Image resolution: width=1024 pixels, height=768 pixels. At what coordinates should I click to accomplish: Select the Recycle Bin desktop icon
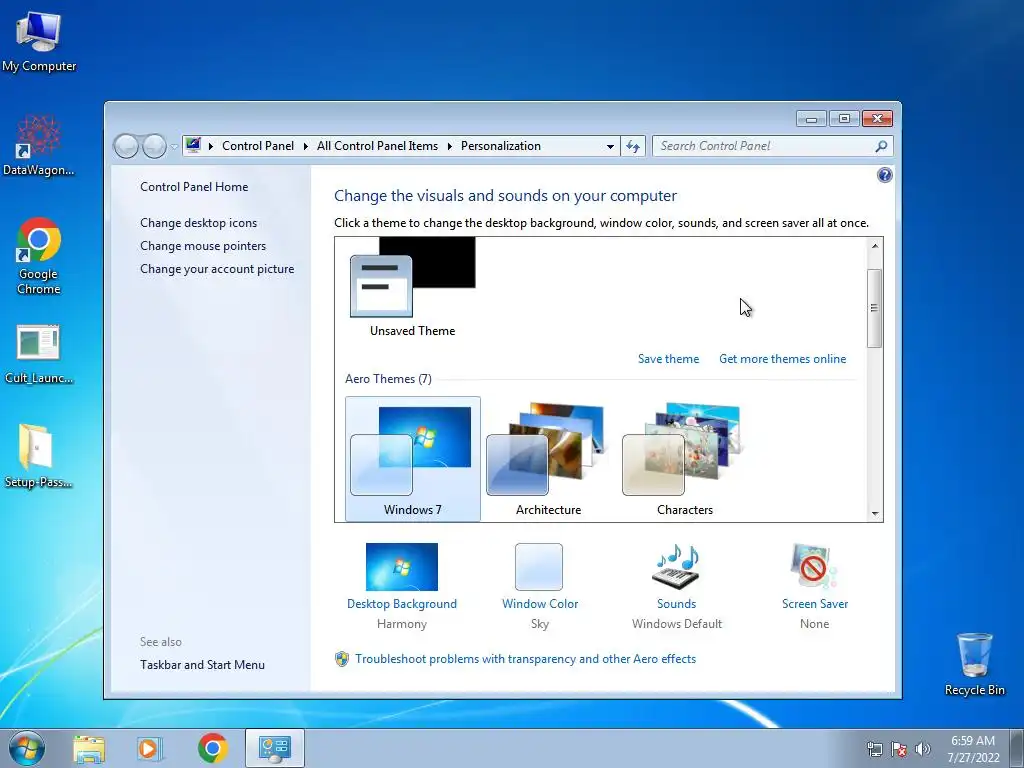pyautogui.click(x=974, y=664)
